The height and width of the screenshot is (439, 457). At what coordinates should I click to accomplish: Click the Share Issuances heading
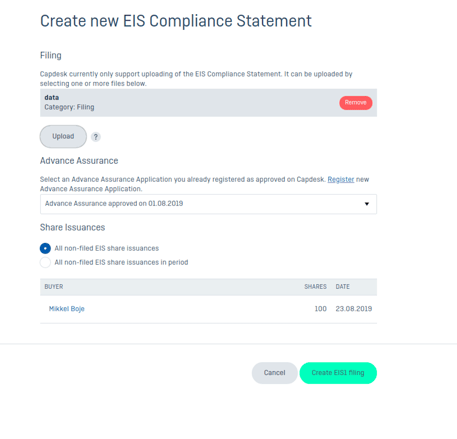[72, 227]
